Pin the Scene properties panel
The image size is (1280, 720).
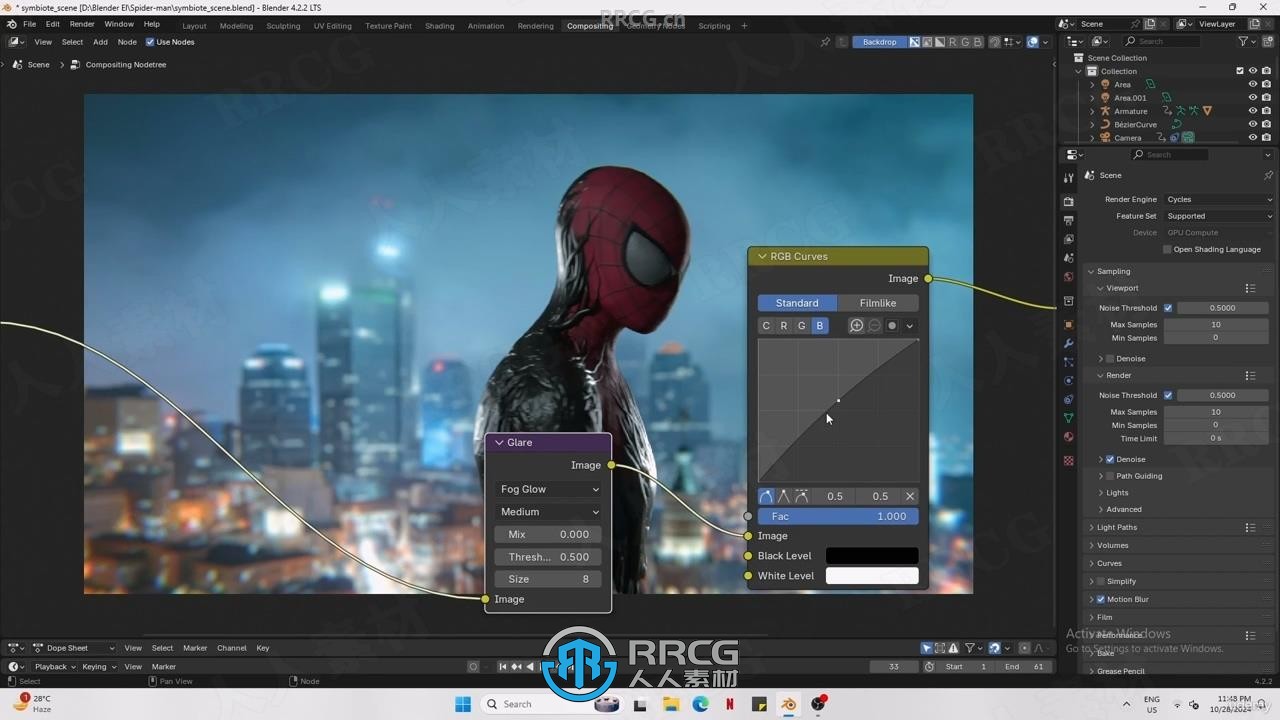tap(1268, 175)
